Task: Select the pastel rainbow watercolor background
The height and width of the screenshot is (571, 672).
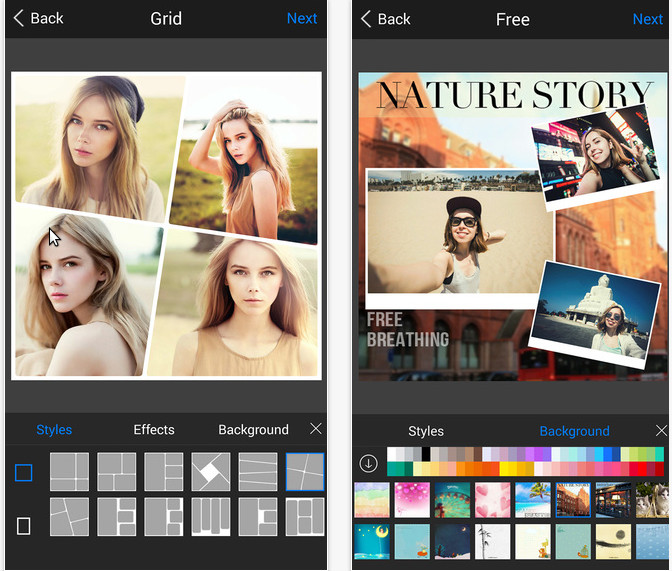Action: (x=372, y=500)
